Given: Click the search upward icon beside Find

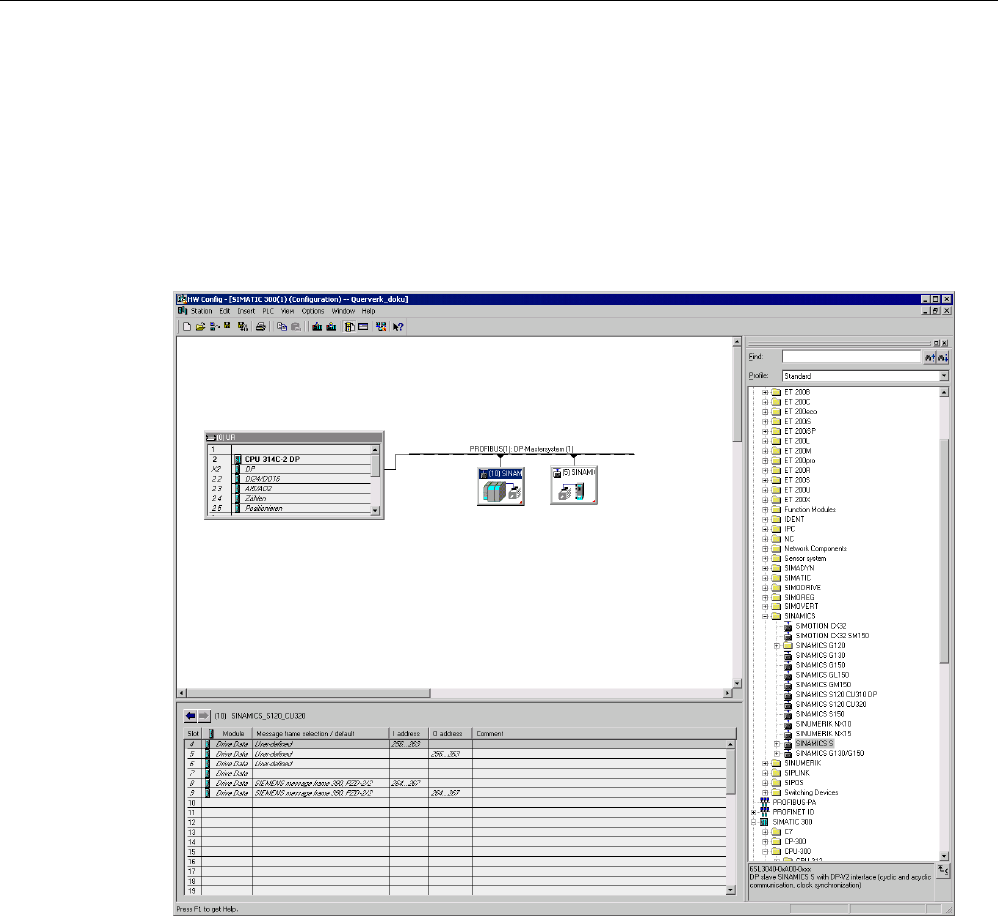Looking at the screenshot, I should (930, 358).
